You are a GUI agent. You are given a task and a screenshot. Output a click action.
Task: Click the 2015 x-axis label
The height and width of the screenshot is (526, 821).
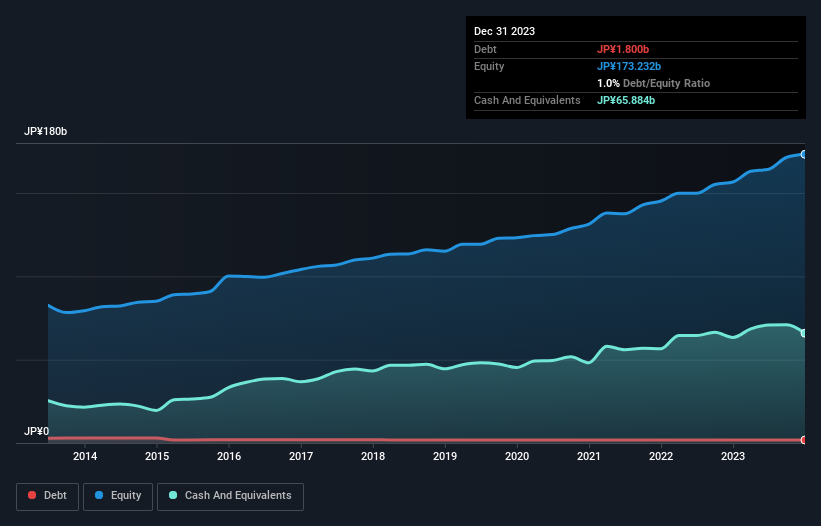pyautogui.click(x=157, y=456)
